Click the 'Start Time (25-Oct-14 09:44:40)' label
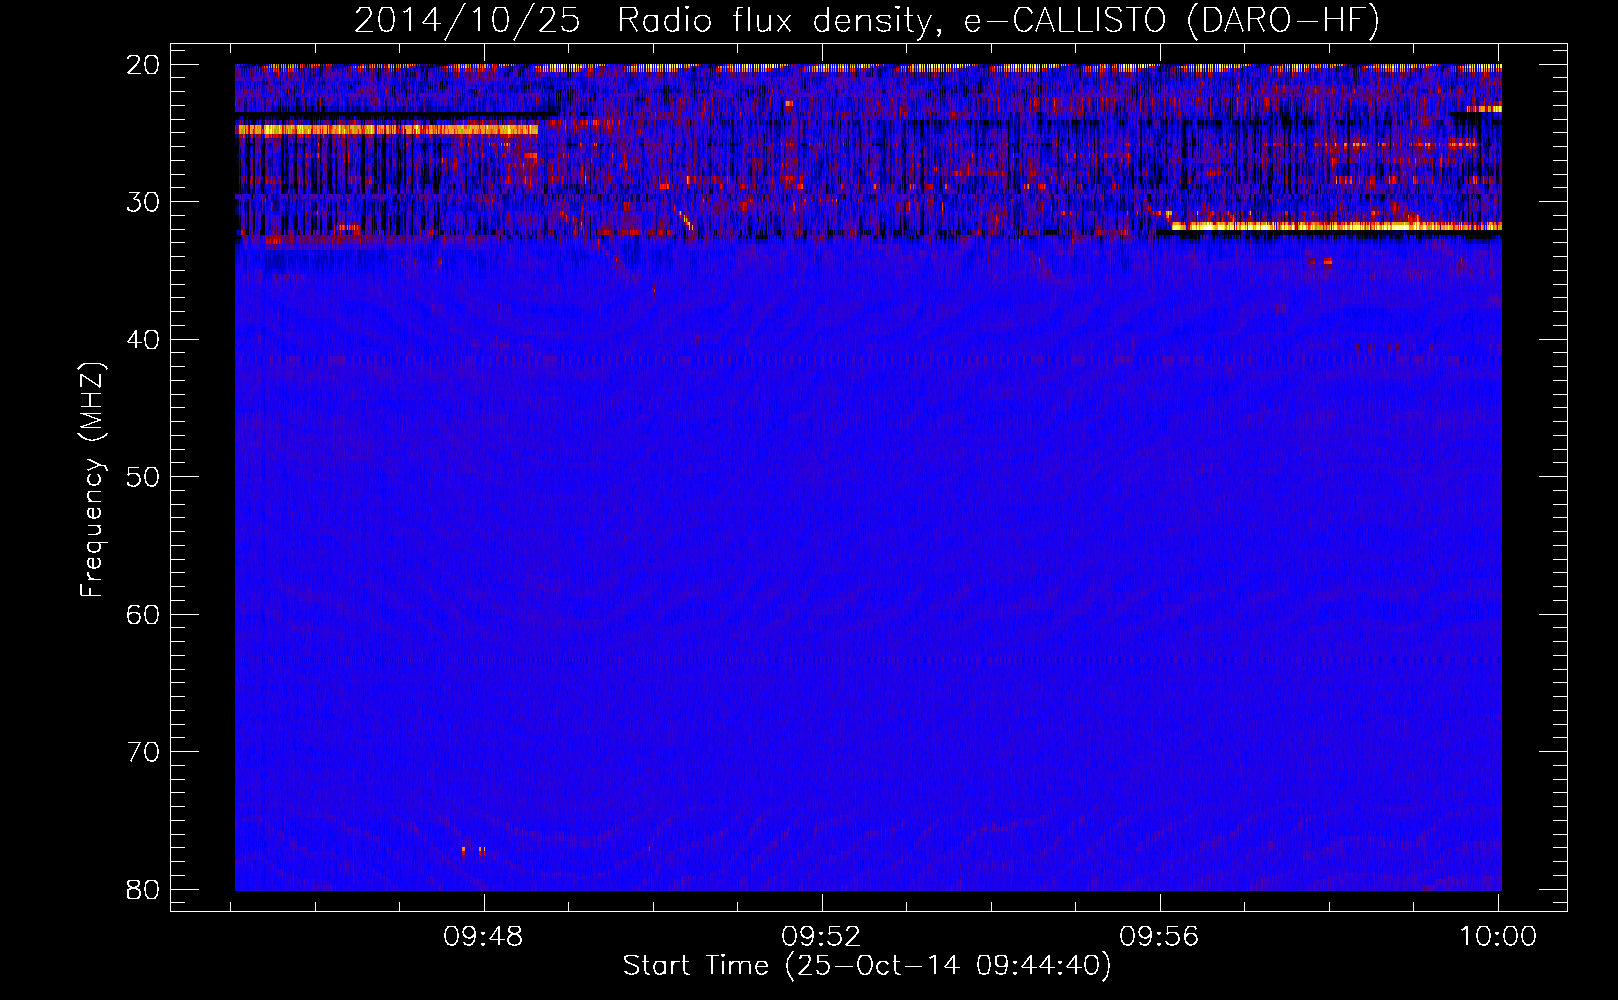 [867, 966]
